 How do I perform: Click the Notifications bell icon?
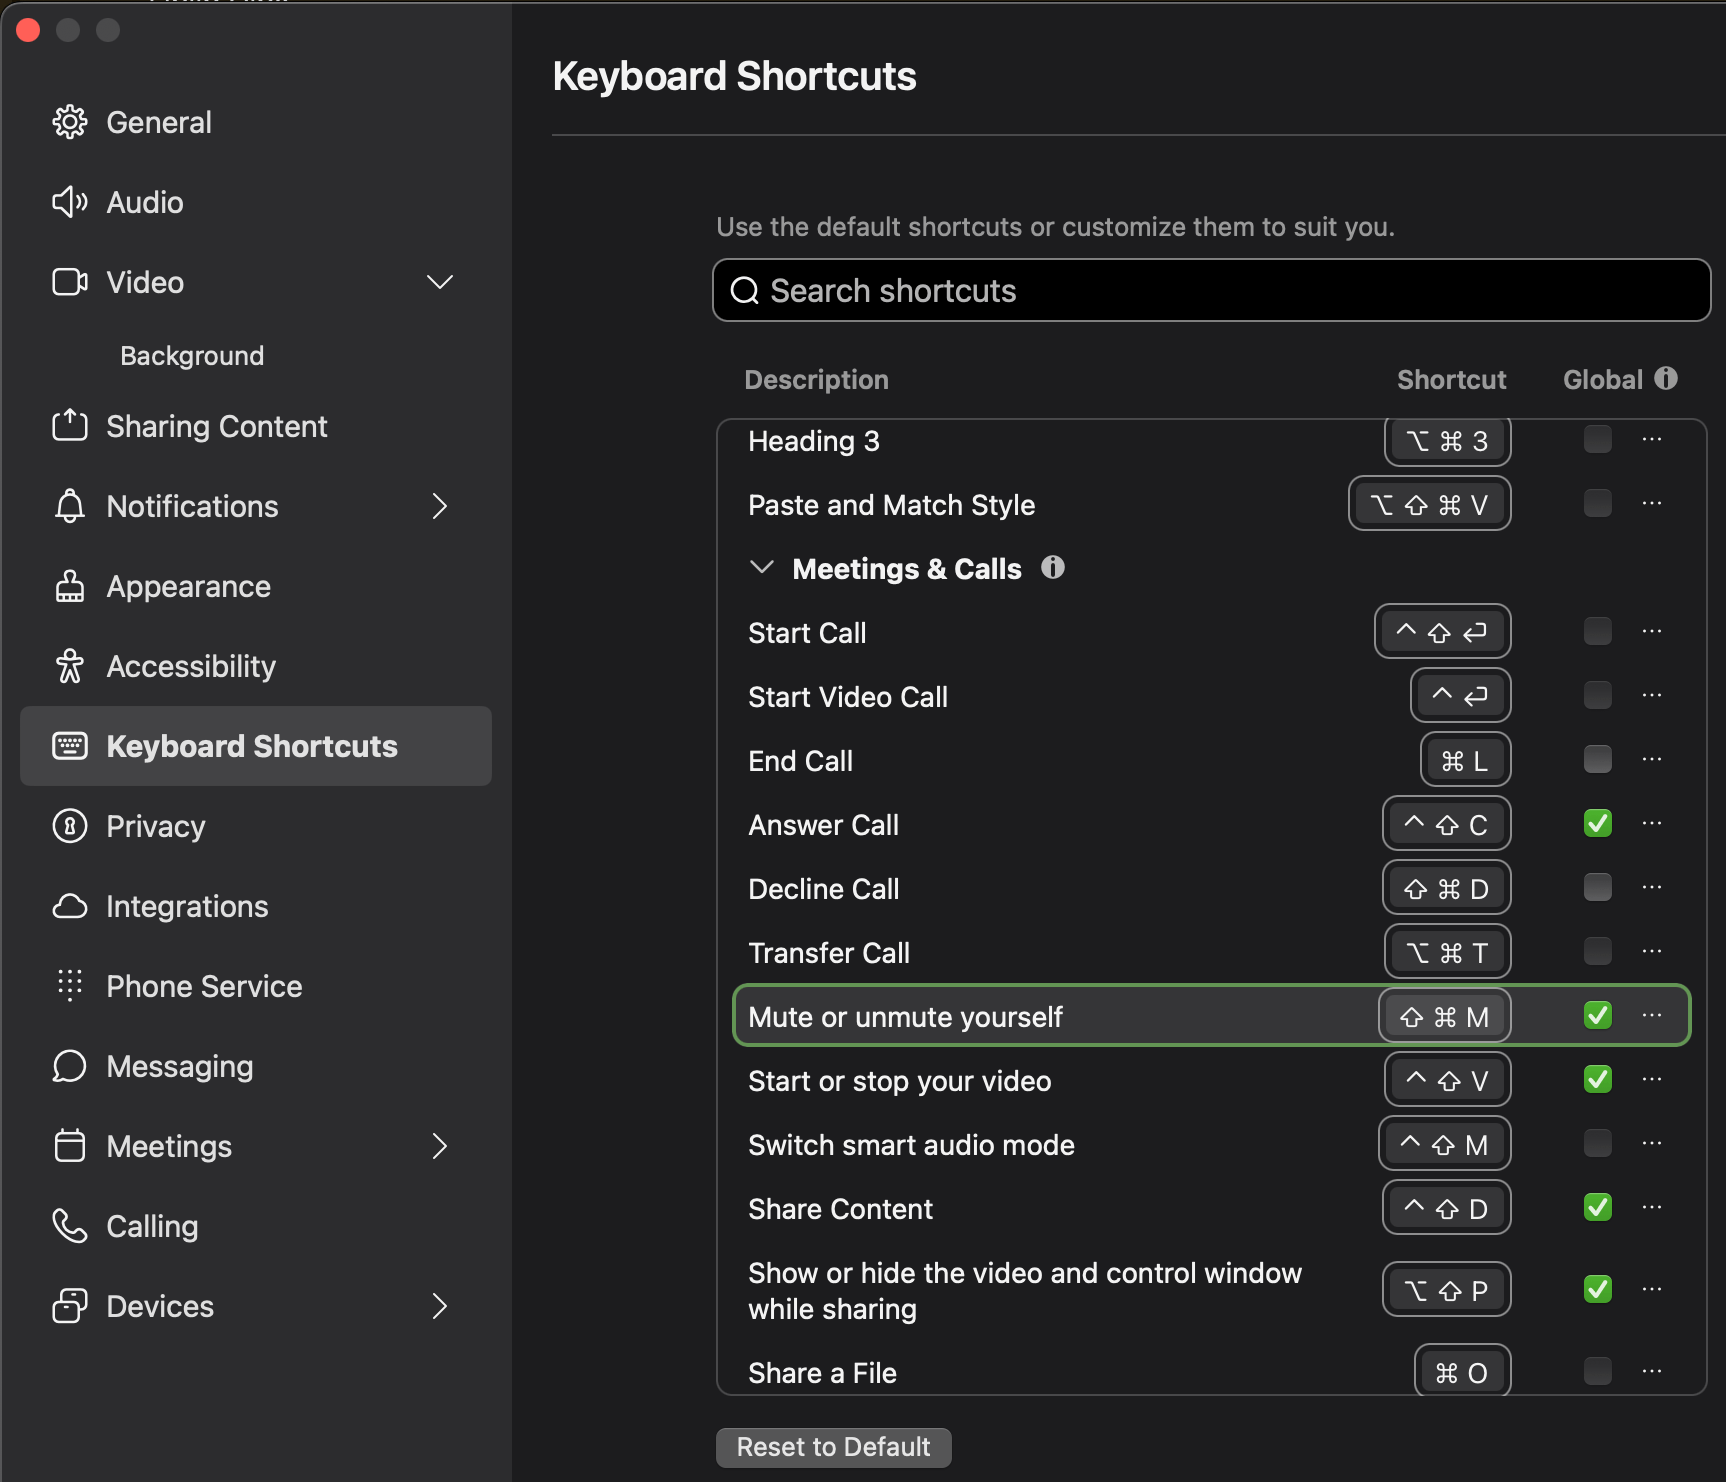coord(70,506)
